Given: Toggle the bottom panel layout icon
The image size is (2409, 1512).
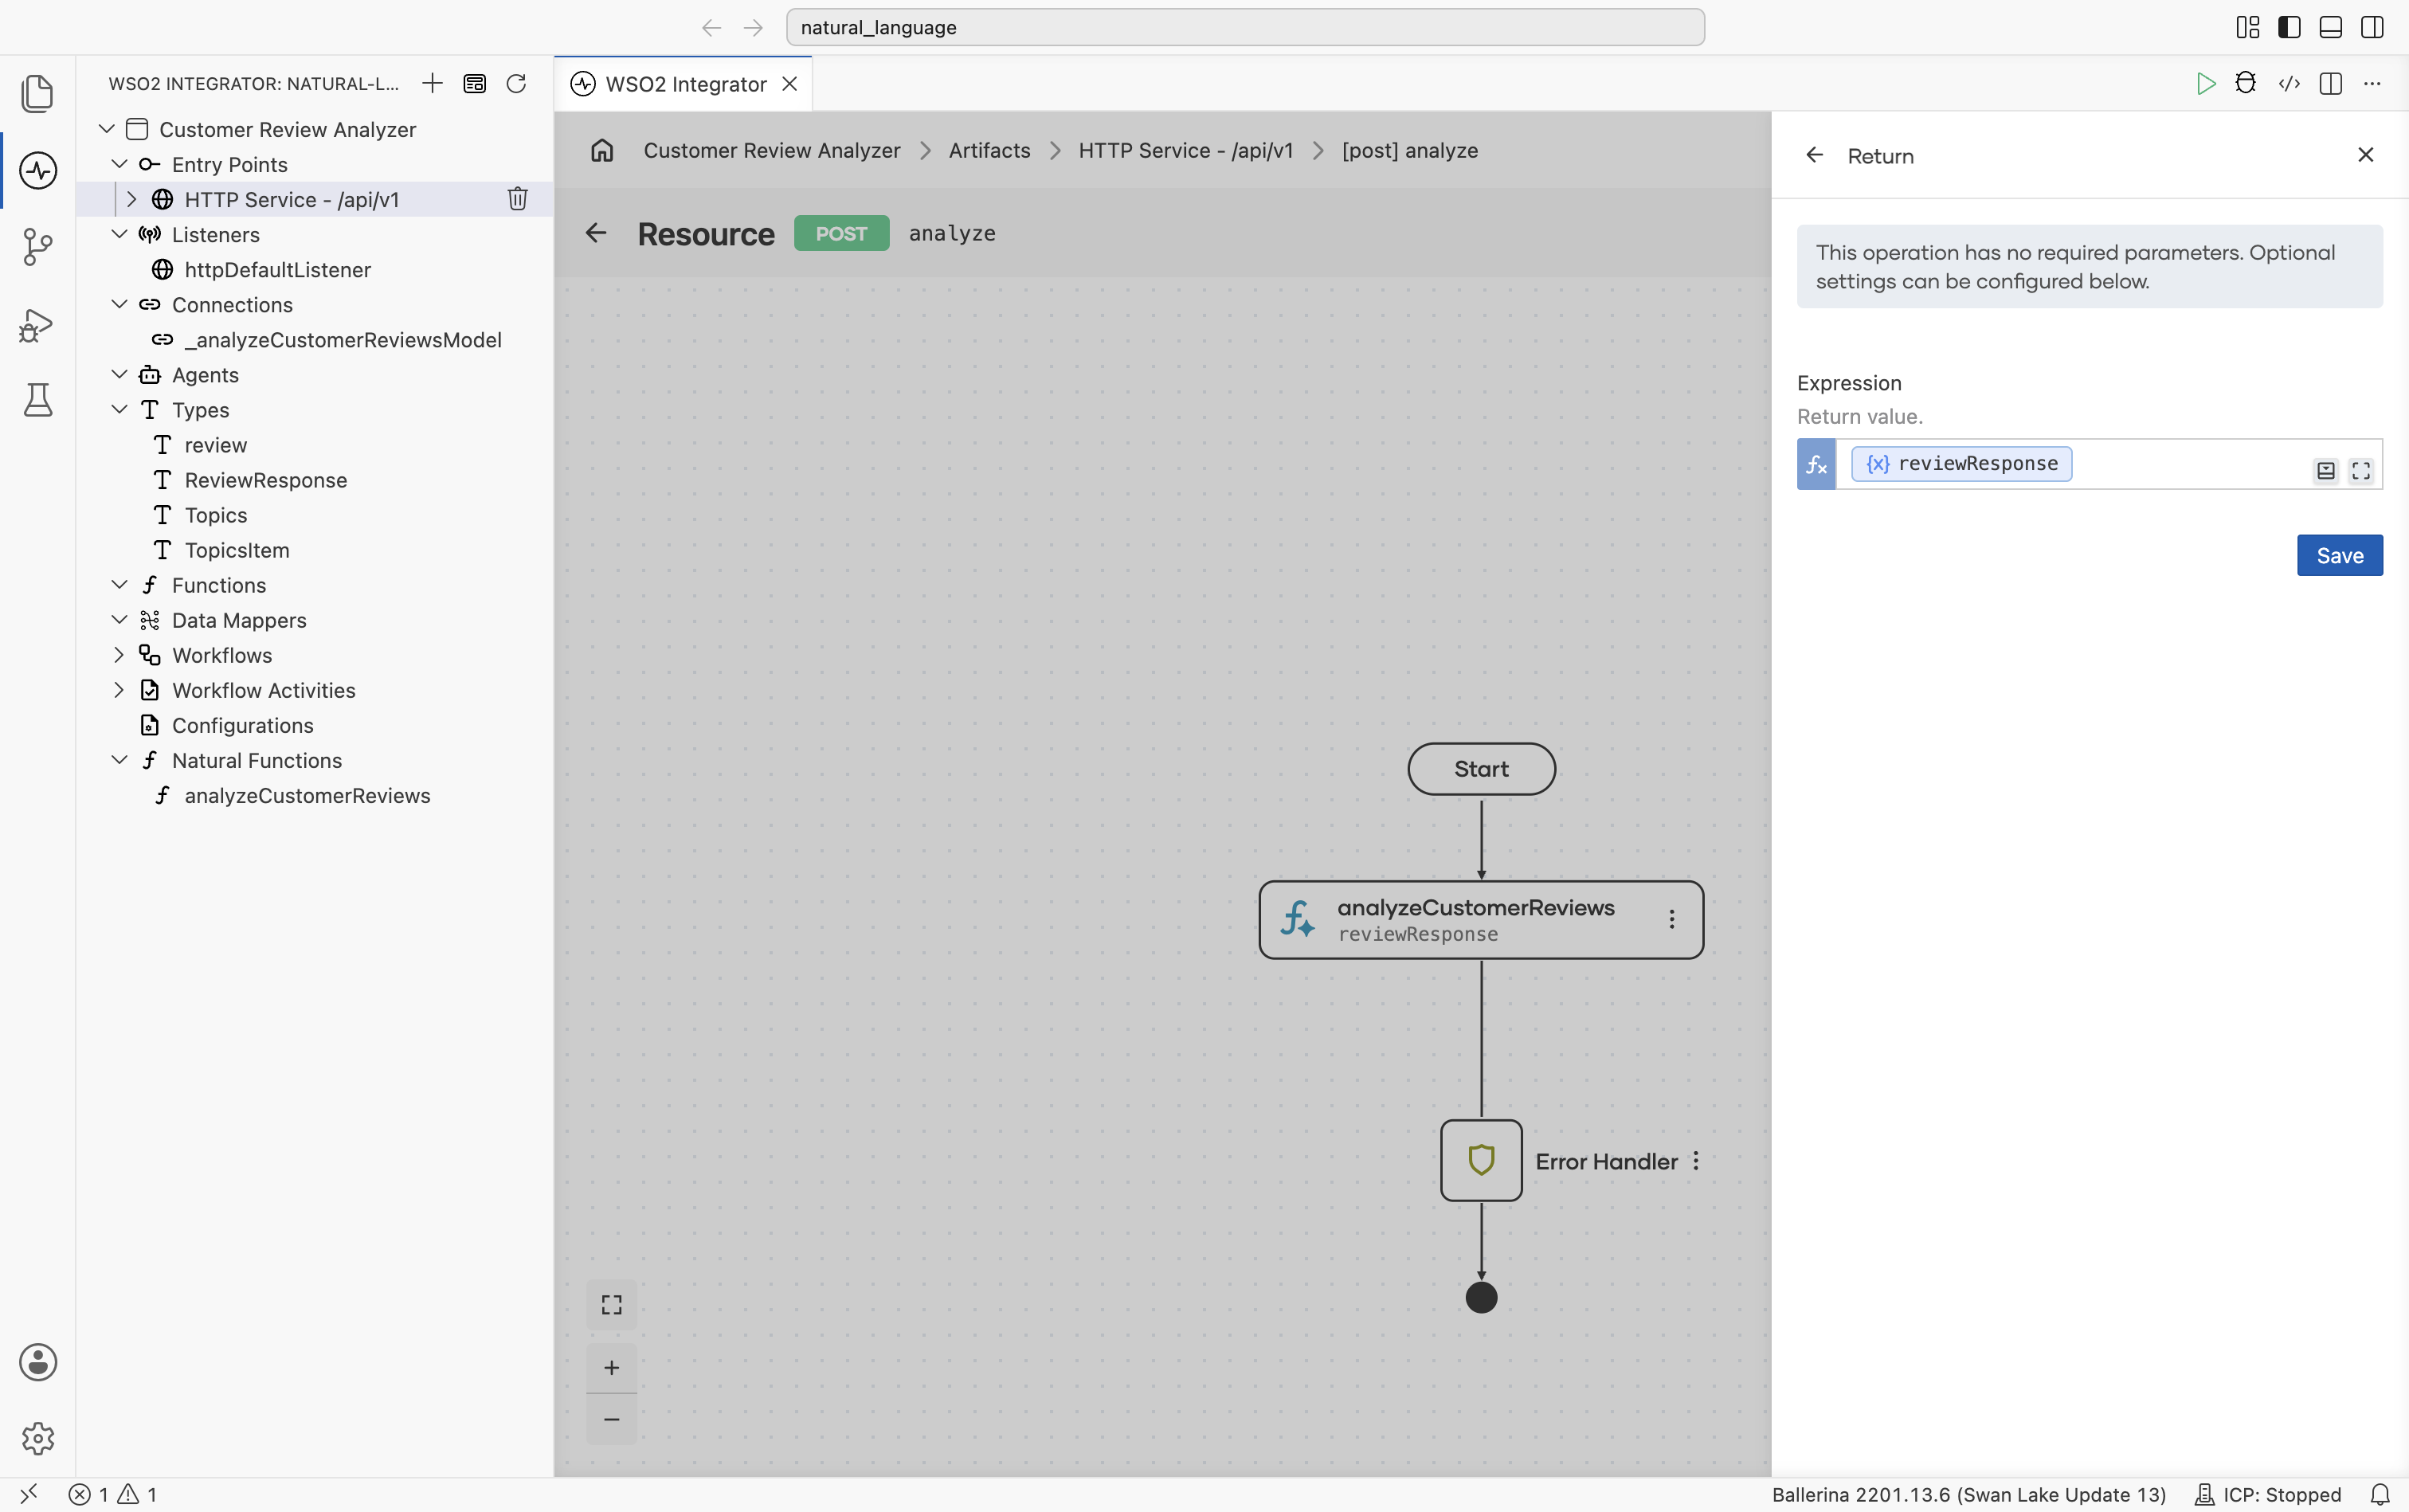Looking at the screenshot, I should [x=2330, y=27].
